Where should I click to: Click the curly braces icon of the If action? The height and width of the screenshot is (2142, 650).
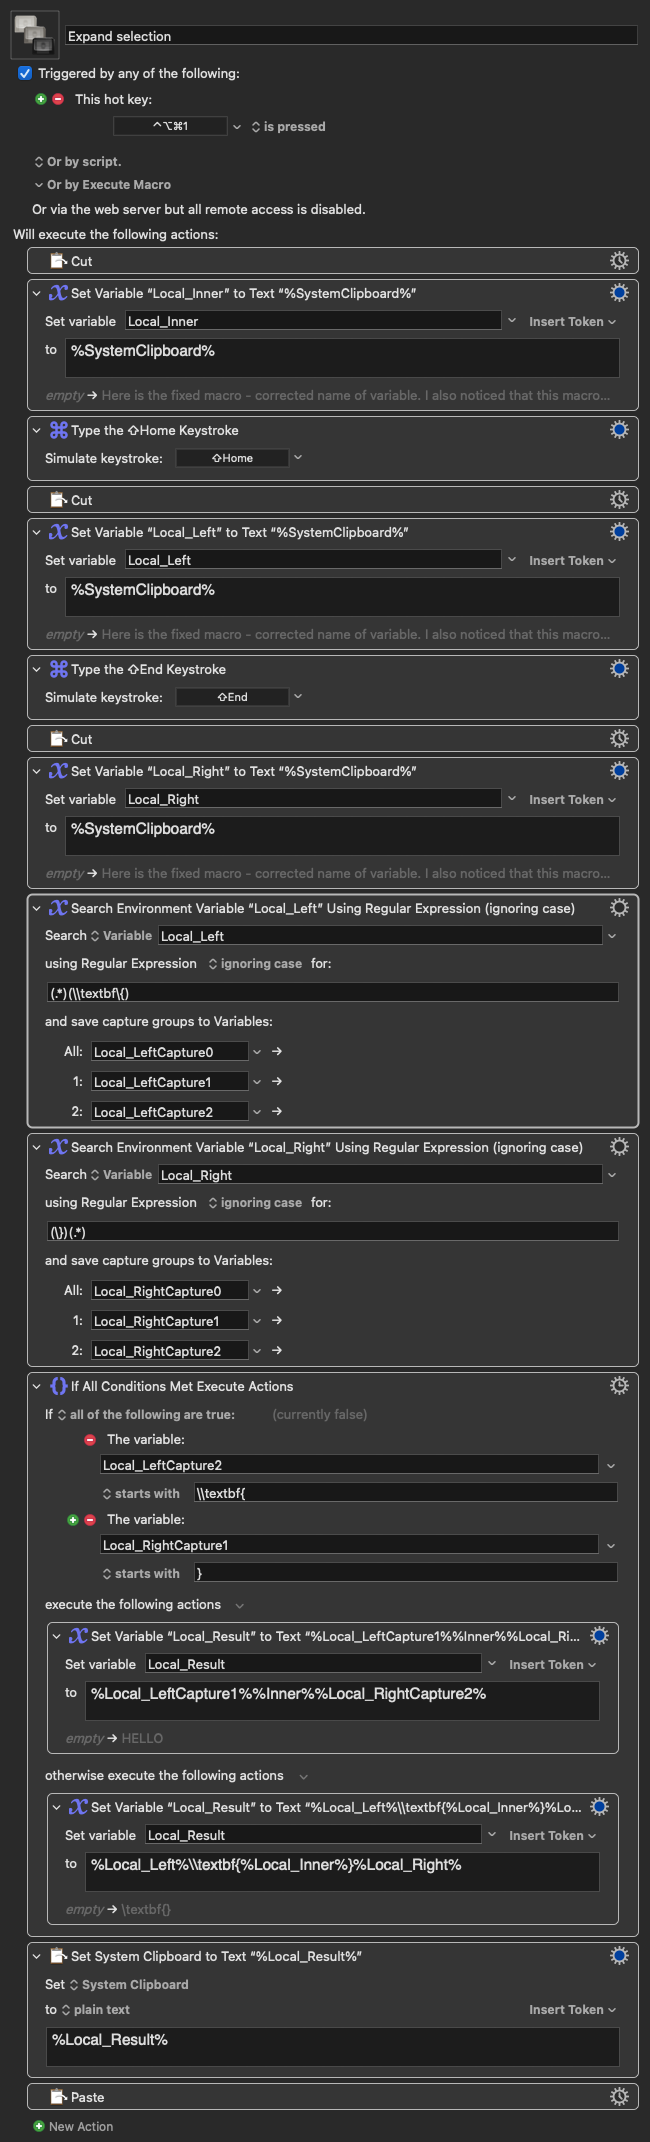click(59, 1386)
